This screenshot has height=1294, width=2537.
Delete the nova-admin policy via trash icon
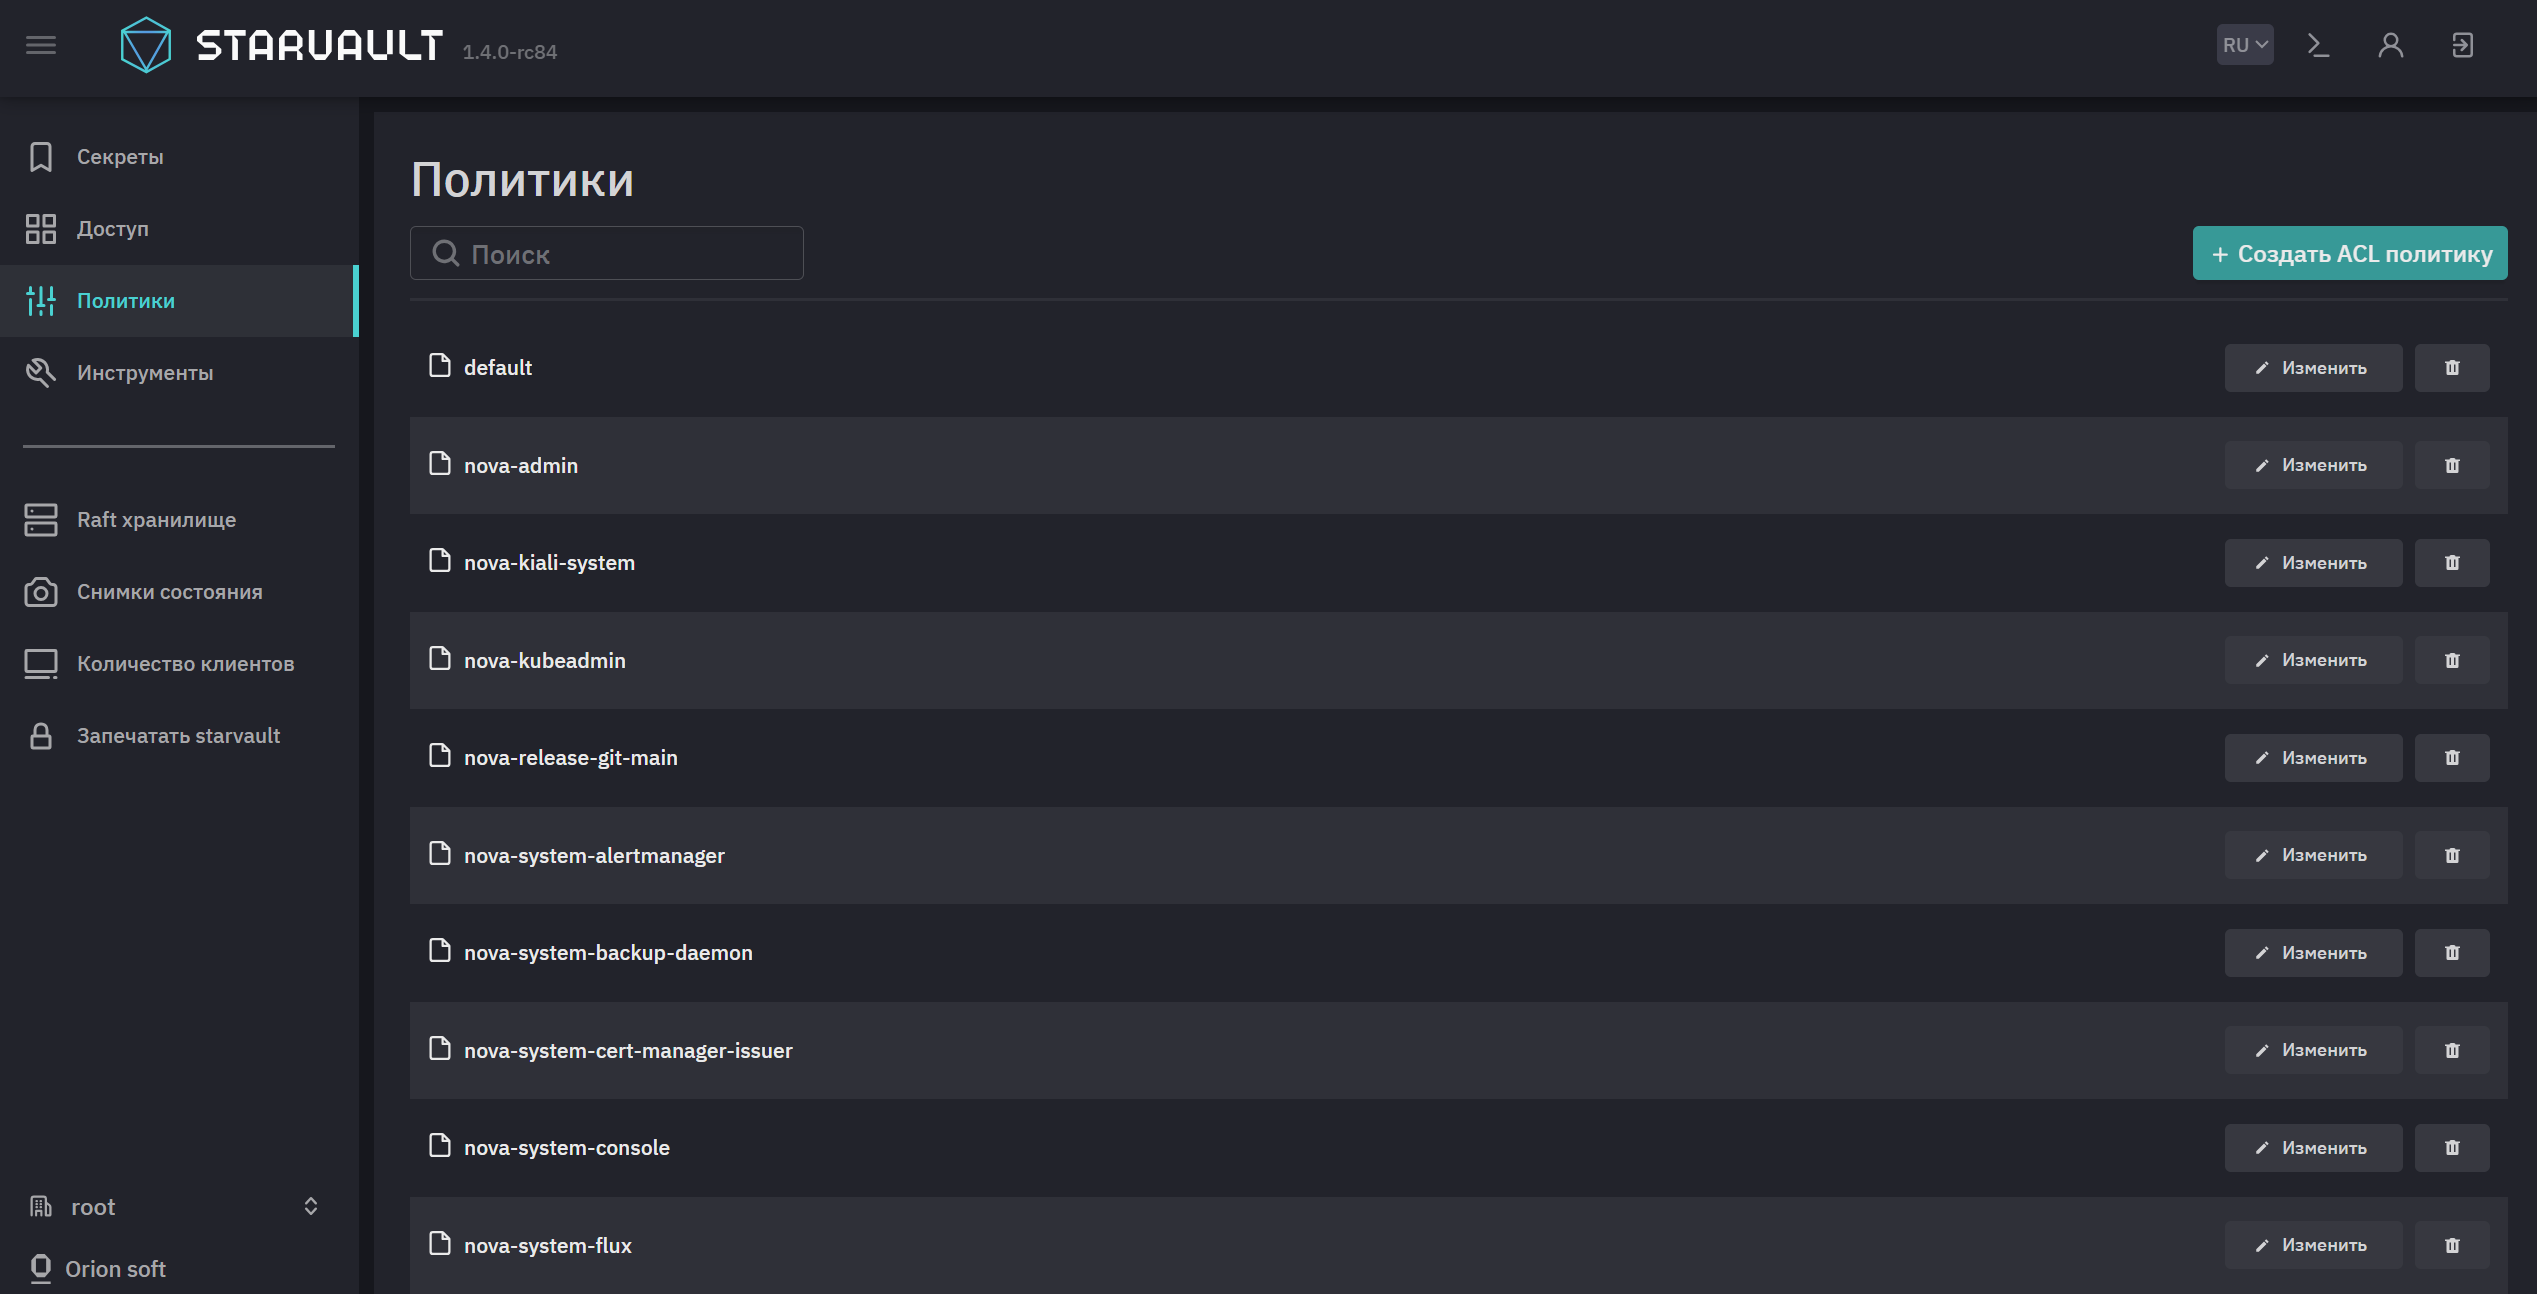[2452, 465]
